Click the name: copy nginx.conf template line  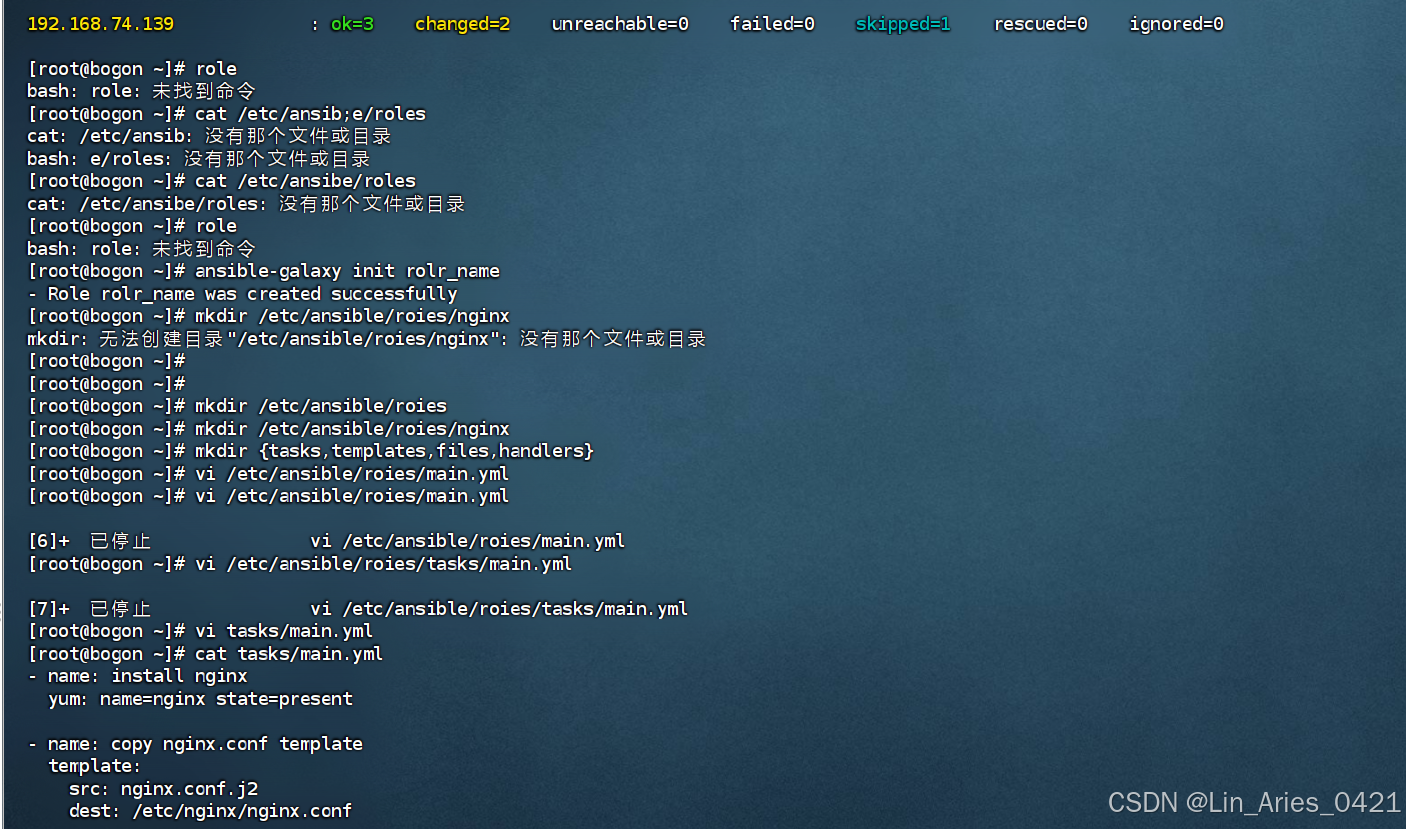pos(195,744)
